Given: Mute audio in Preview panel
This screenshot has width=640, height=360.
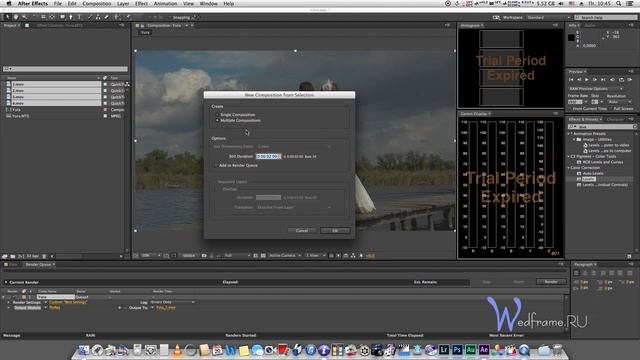Looking at the screenshot, I should (612, 80).
